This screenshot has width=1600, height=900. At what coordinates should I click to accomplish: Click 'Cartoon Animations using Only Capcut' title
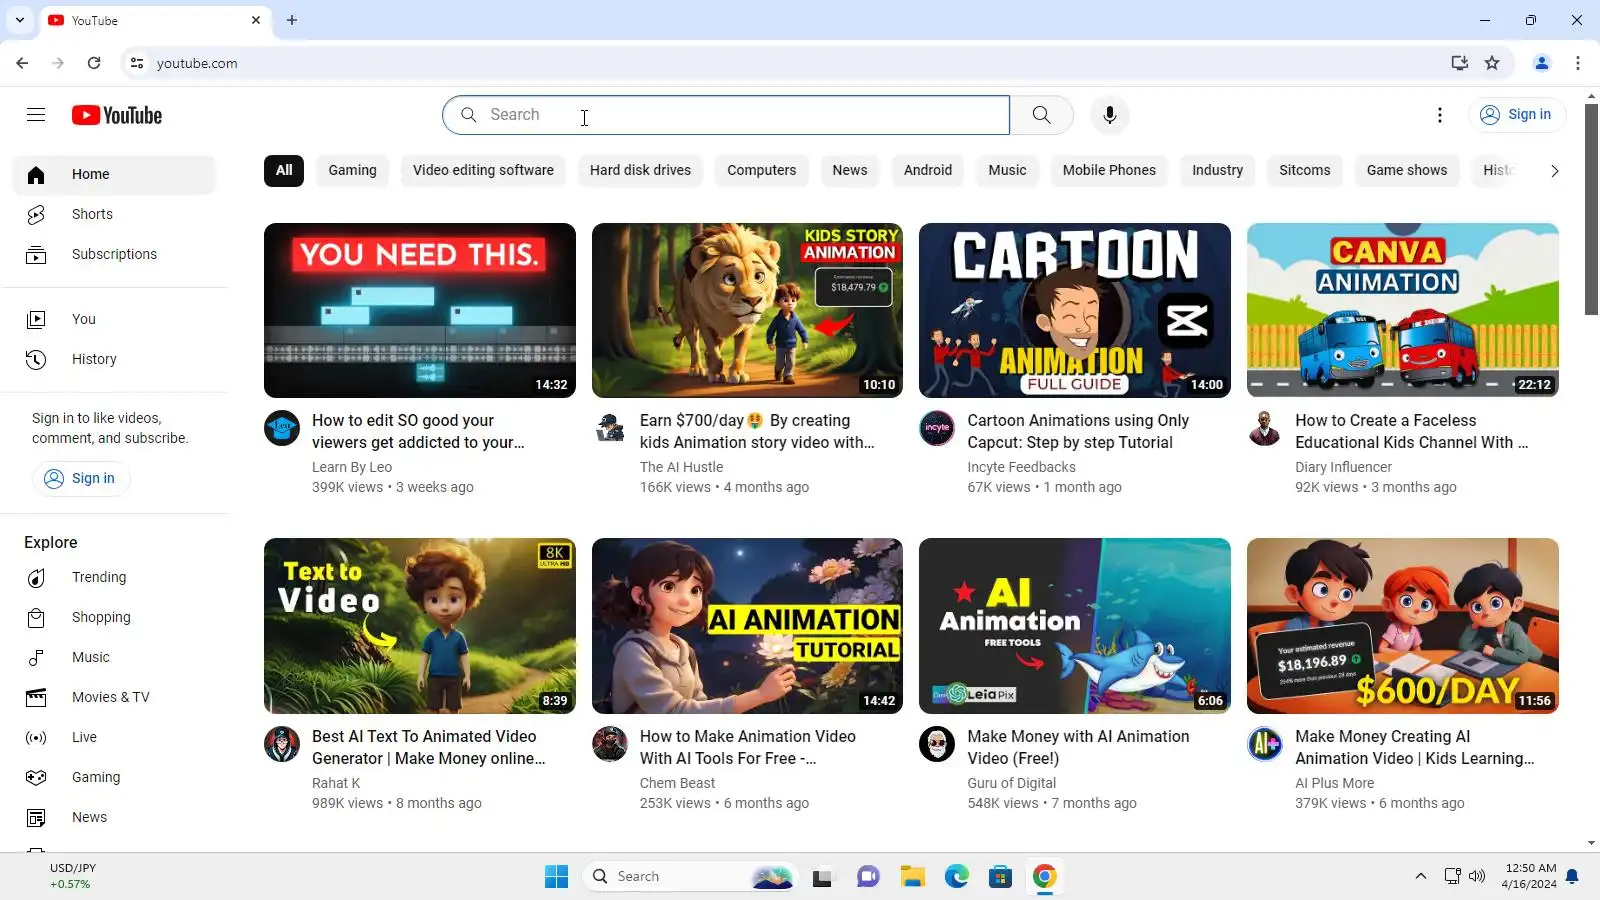1078,431
